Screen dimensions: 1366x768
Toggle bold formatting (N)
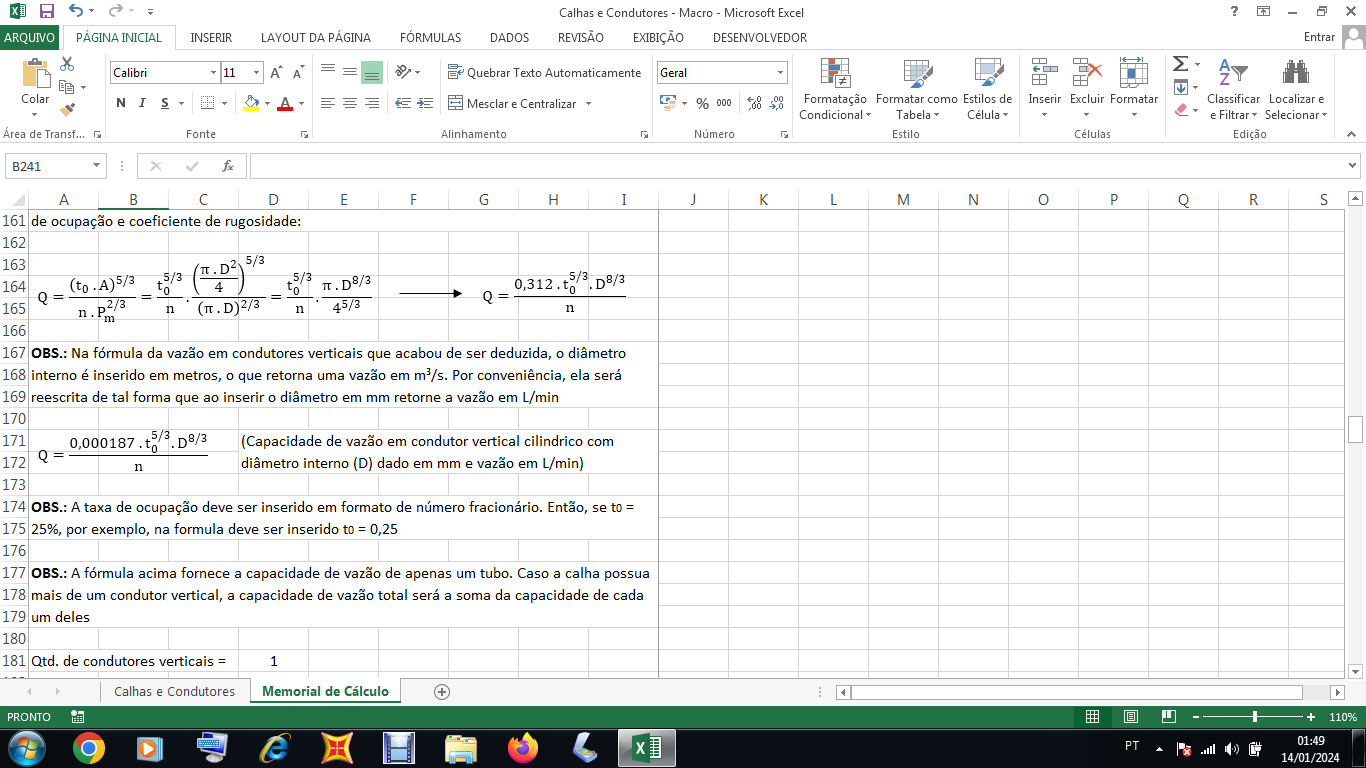[x=121, y=103]
